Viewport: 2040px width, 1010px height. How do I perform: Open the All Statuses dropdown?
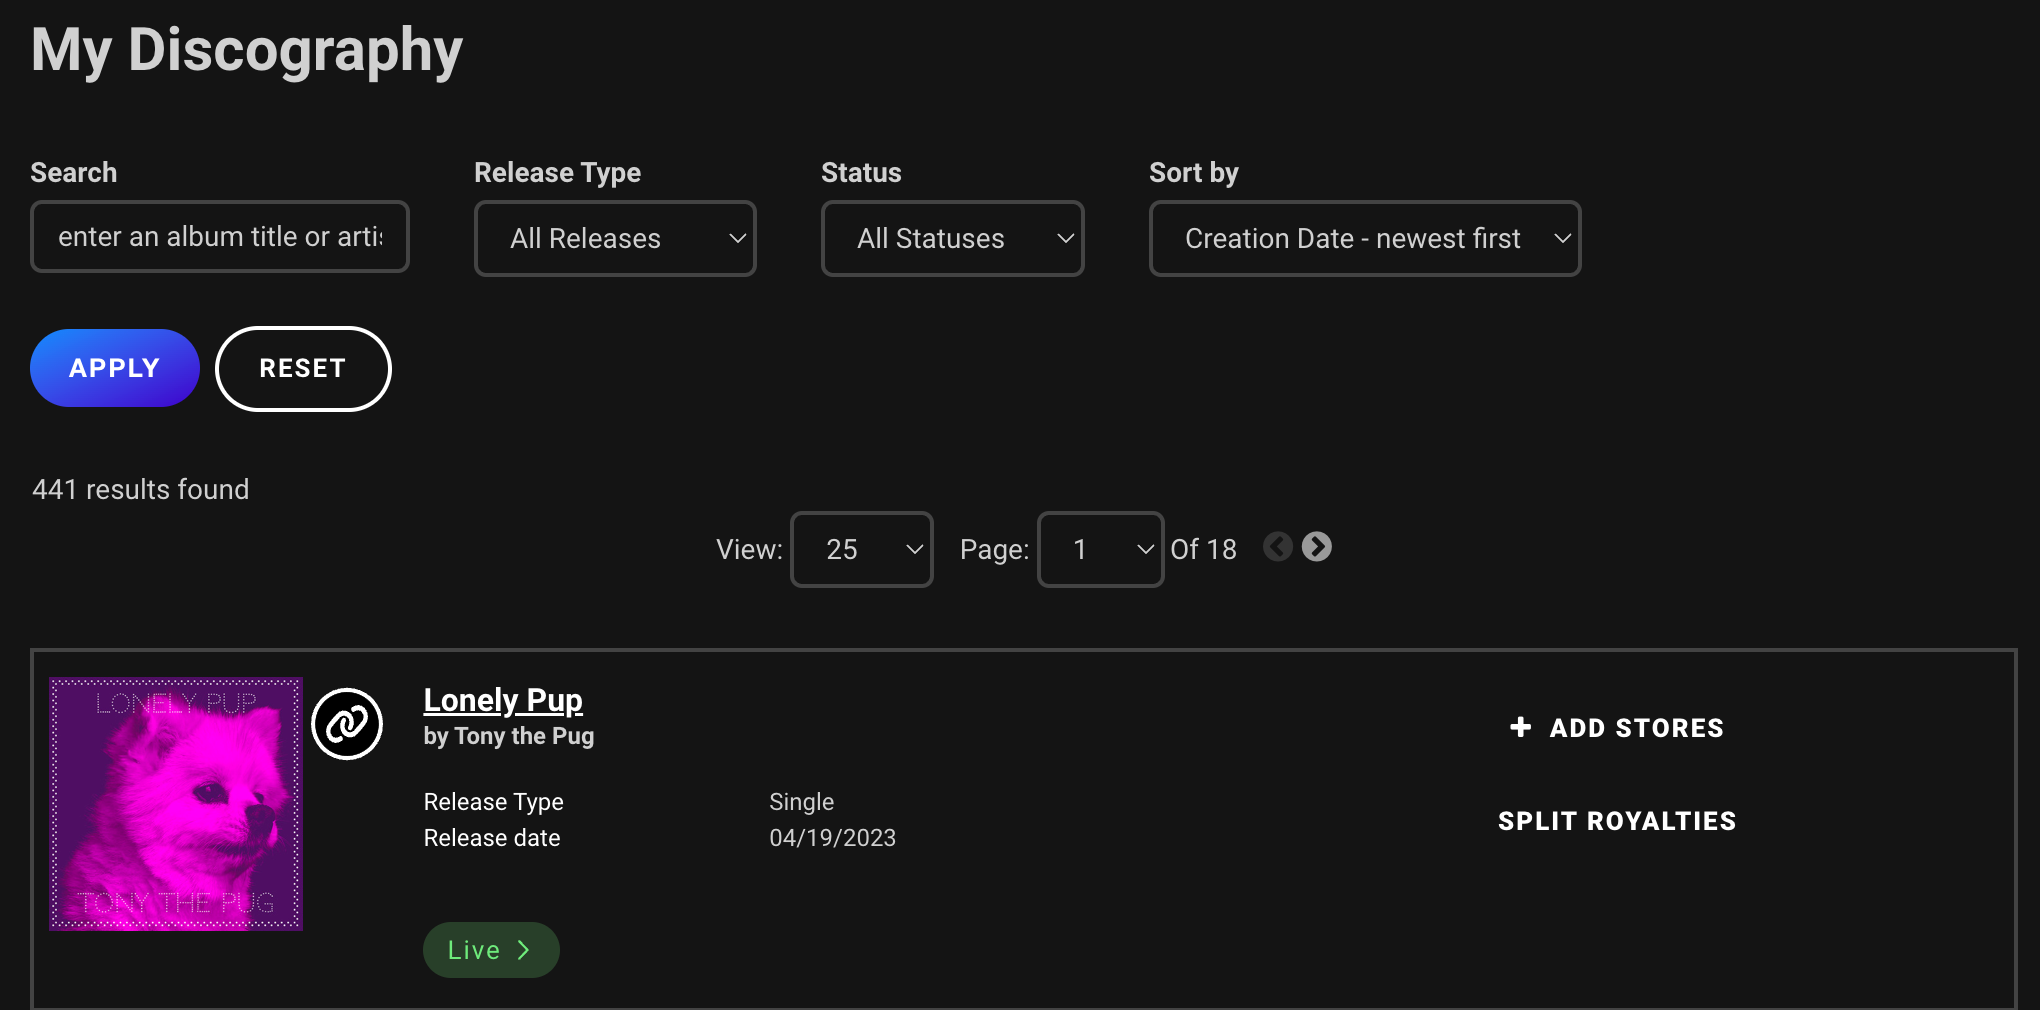click(x=952, y=238)
